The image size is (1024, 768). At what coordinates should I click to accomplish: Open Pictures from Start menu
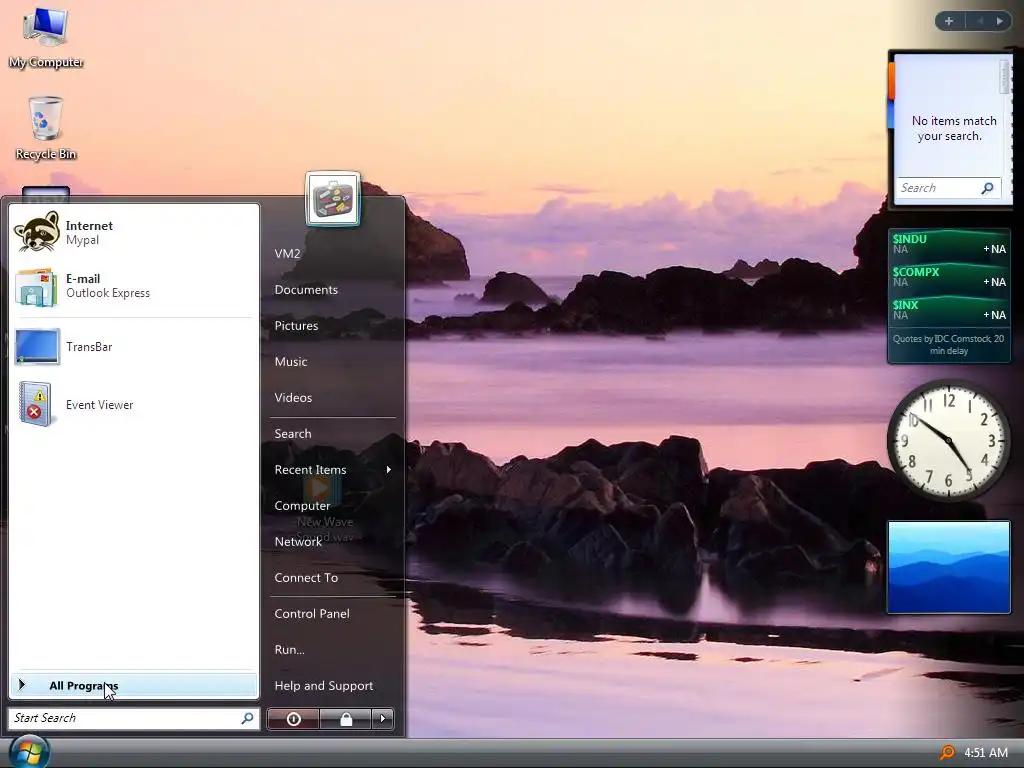pos(296,325)
